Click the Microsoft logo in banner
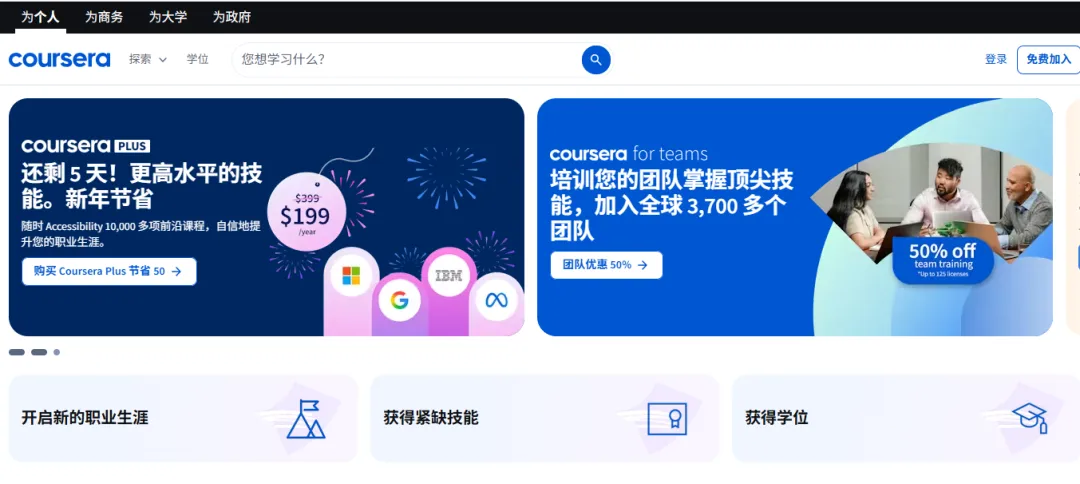1080x484 pixels. [351, 276]
